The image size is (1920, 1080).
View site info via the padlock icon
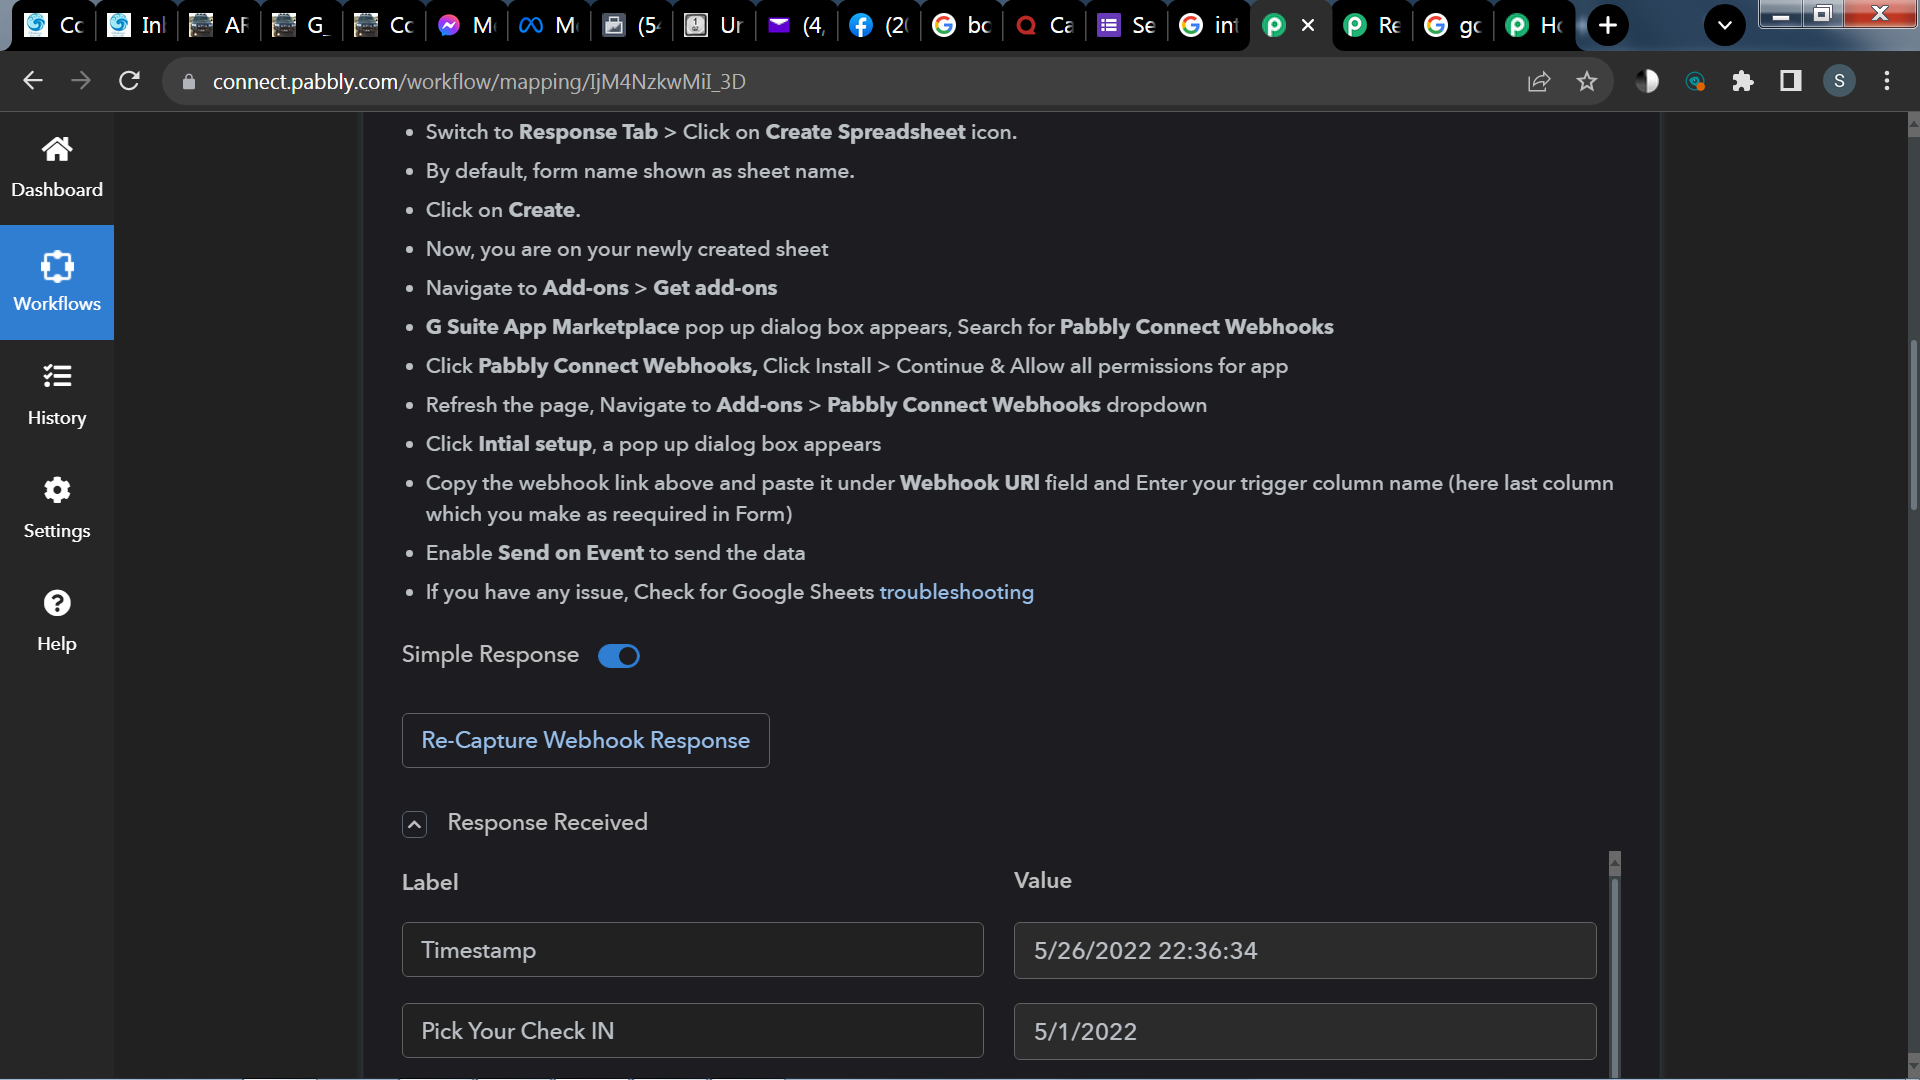coord(189,82)
